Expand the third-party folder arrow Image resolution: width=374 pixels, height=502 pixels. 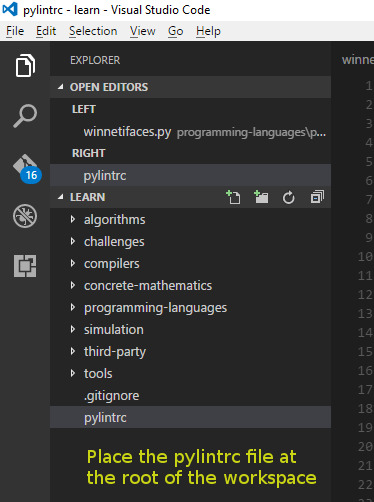(x=73, y=351)
